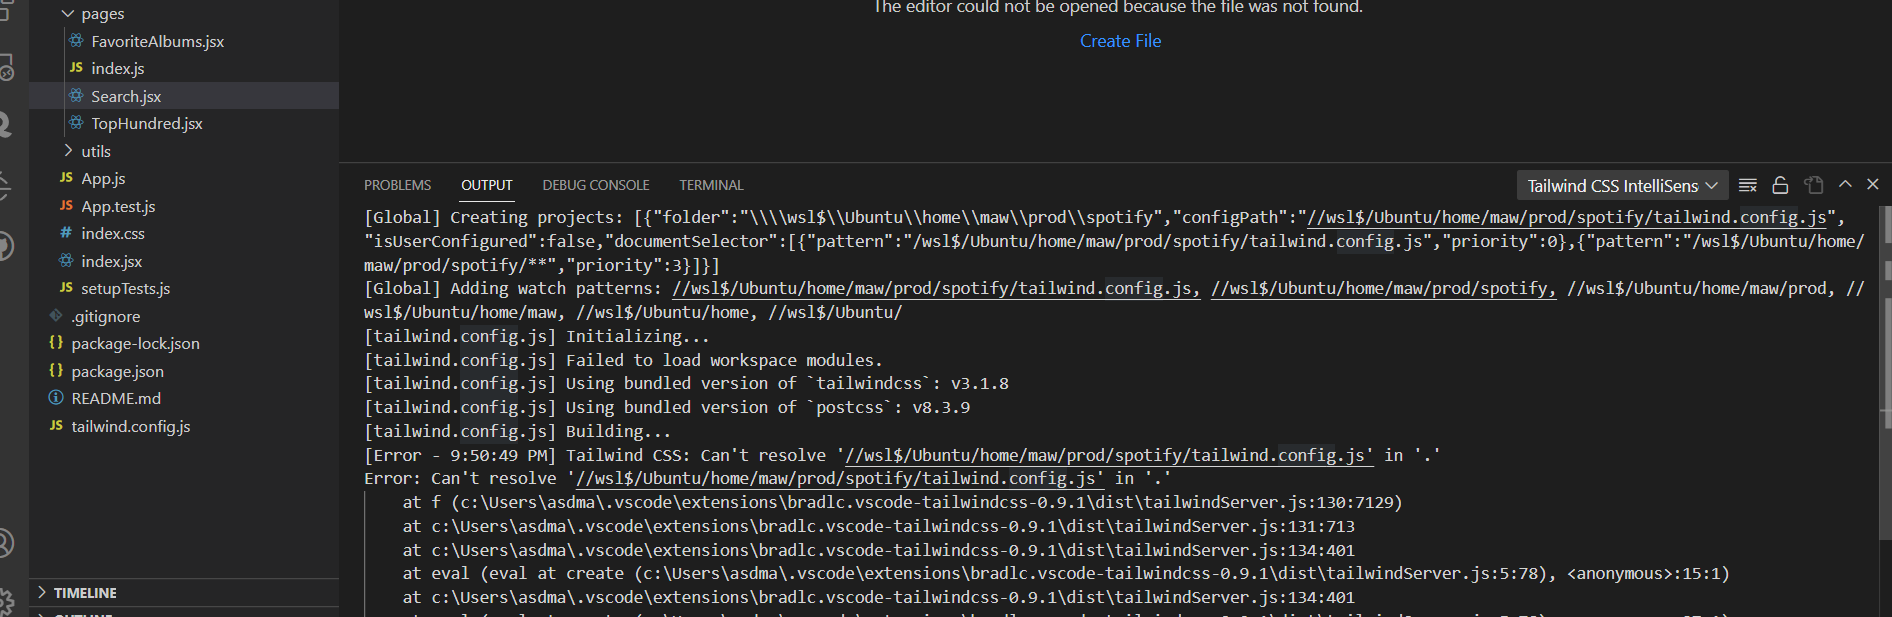
Task: Open the Accounts icon in activity bar
Action: pyautogui.click(x=5, y=542)
